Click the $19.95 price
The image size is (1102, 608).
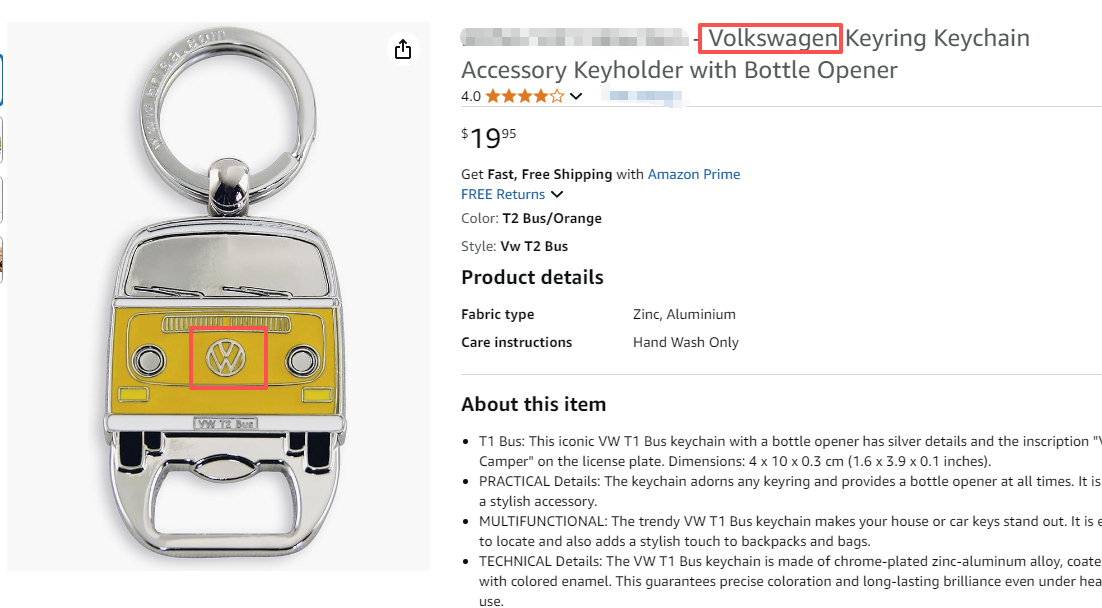[489, 138]
